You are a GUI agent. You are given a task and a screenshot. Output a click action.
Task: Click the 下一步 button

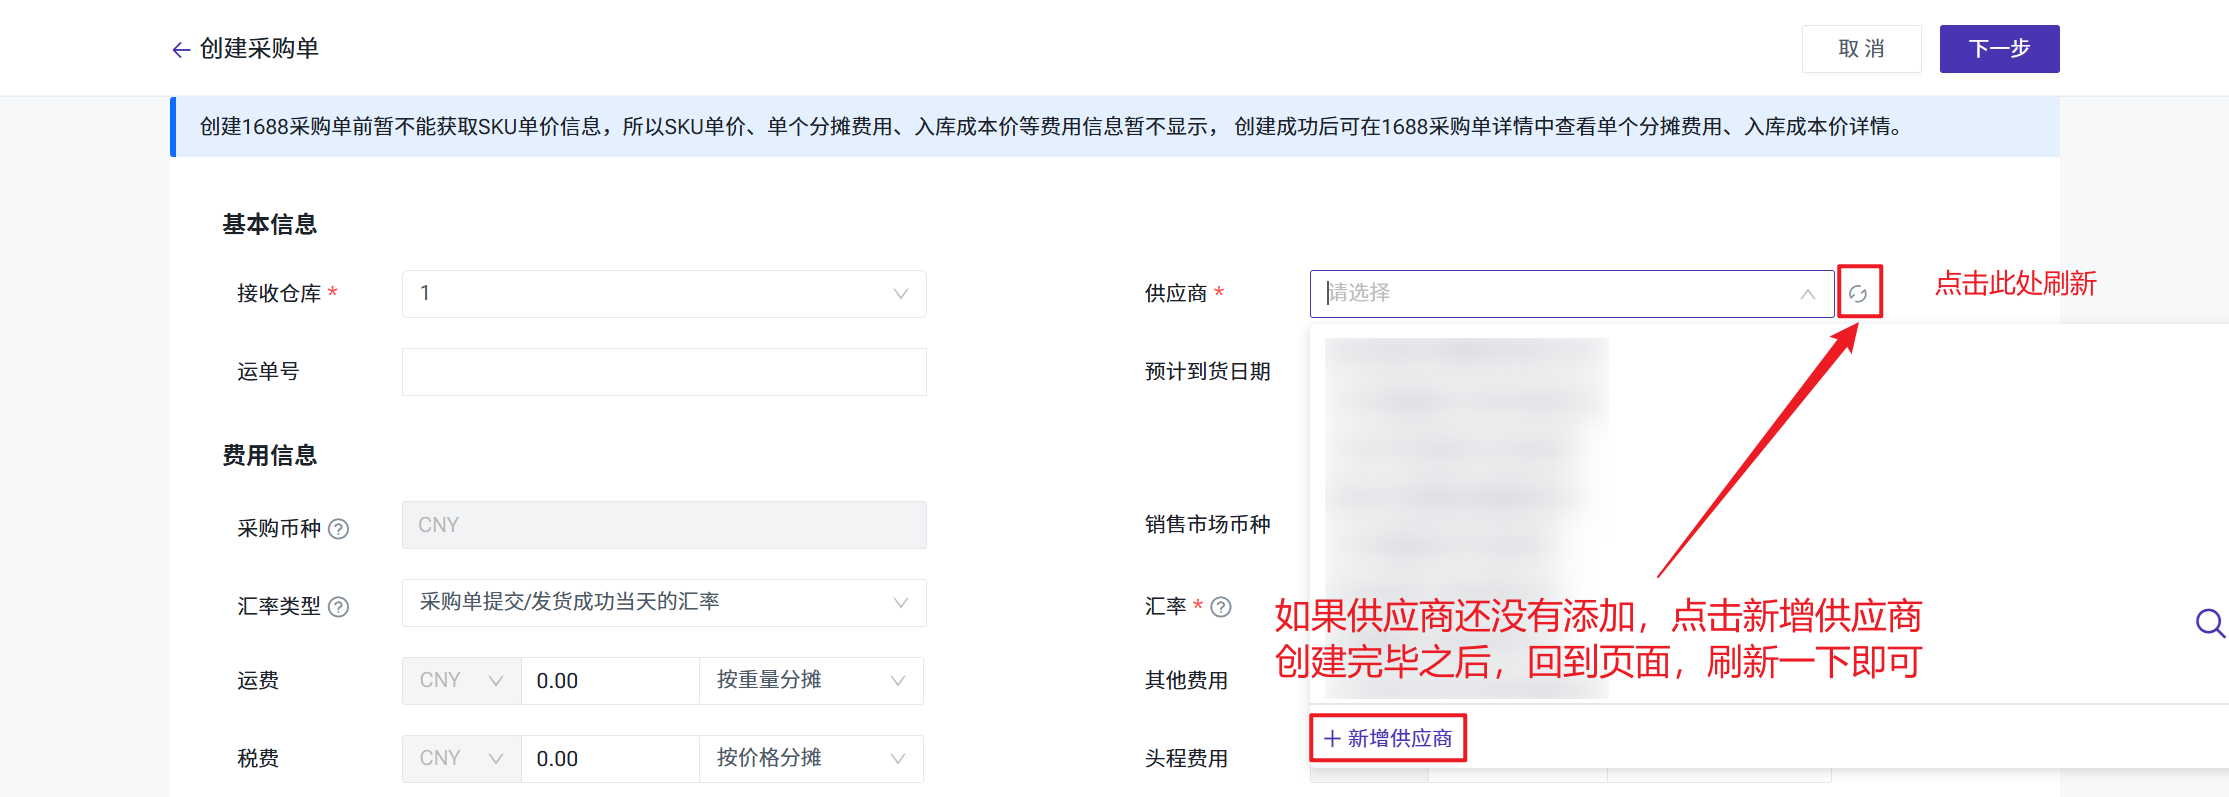1999,49
